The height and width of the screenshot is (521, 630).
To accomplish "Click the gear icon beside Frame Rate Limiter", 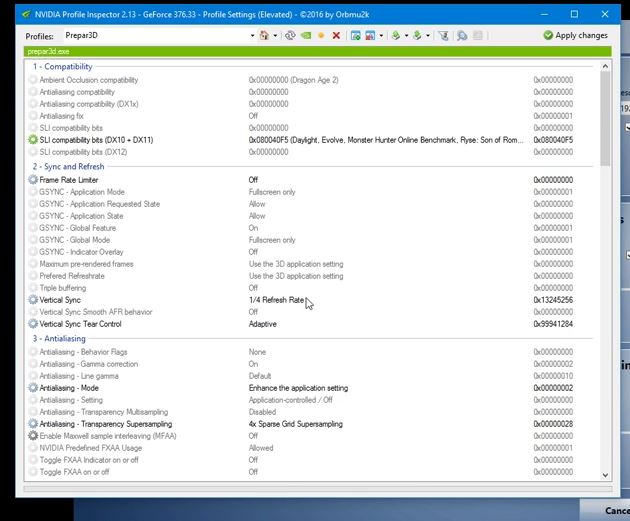I will (x=33, y=180).
